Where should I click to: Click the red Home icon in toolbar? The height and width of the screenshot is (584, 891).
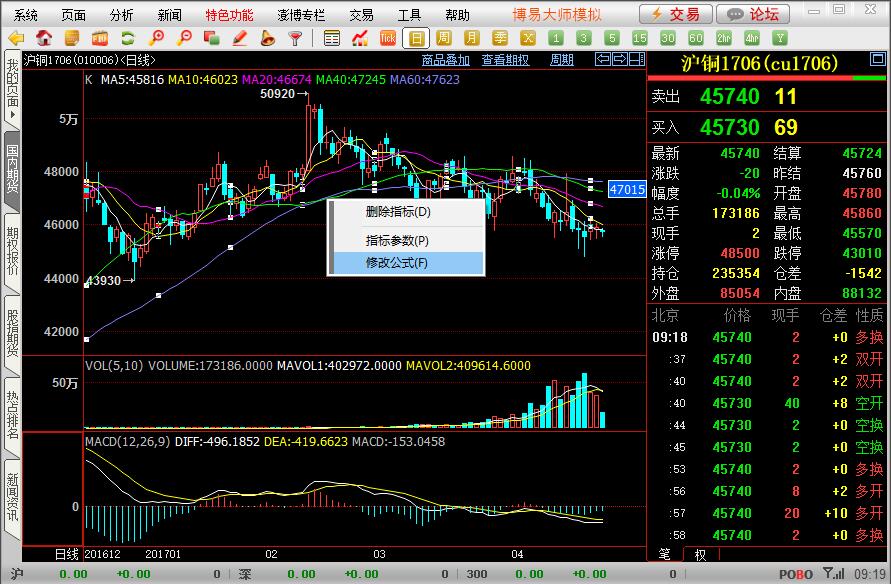click(44, 38)
